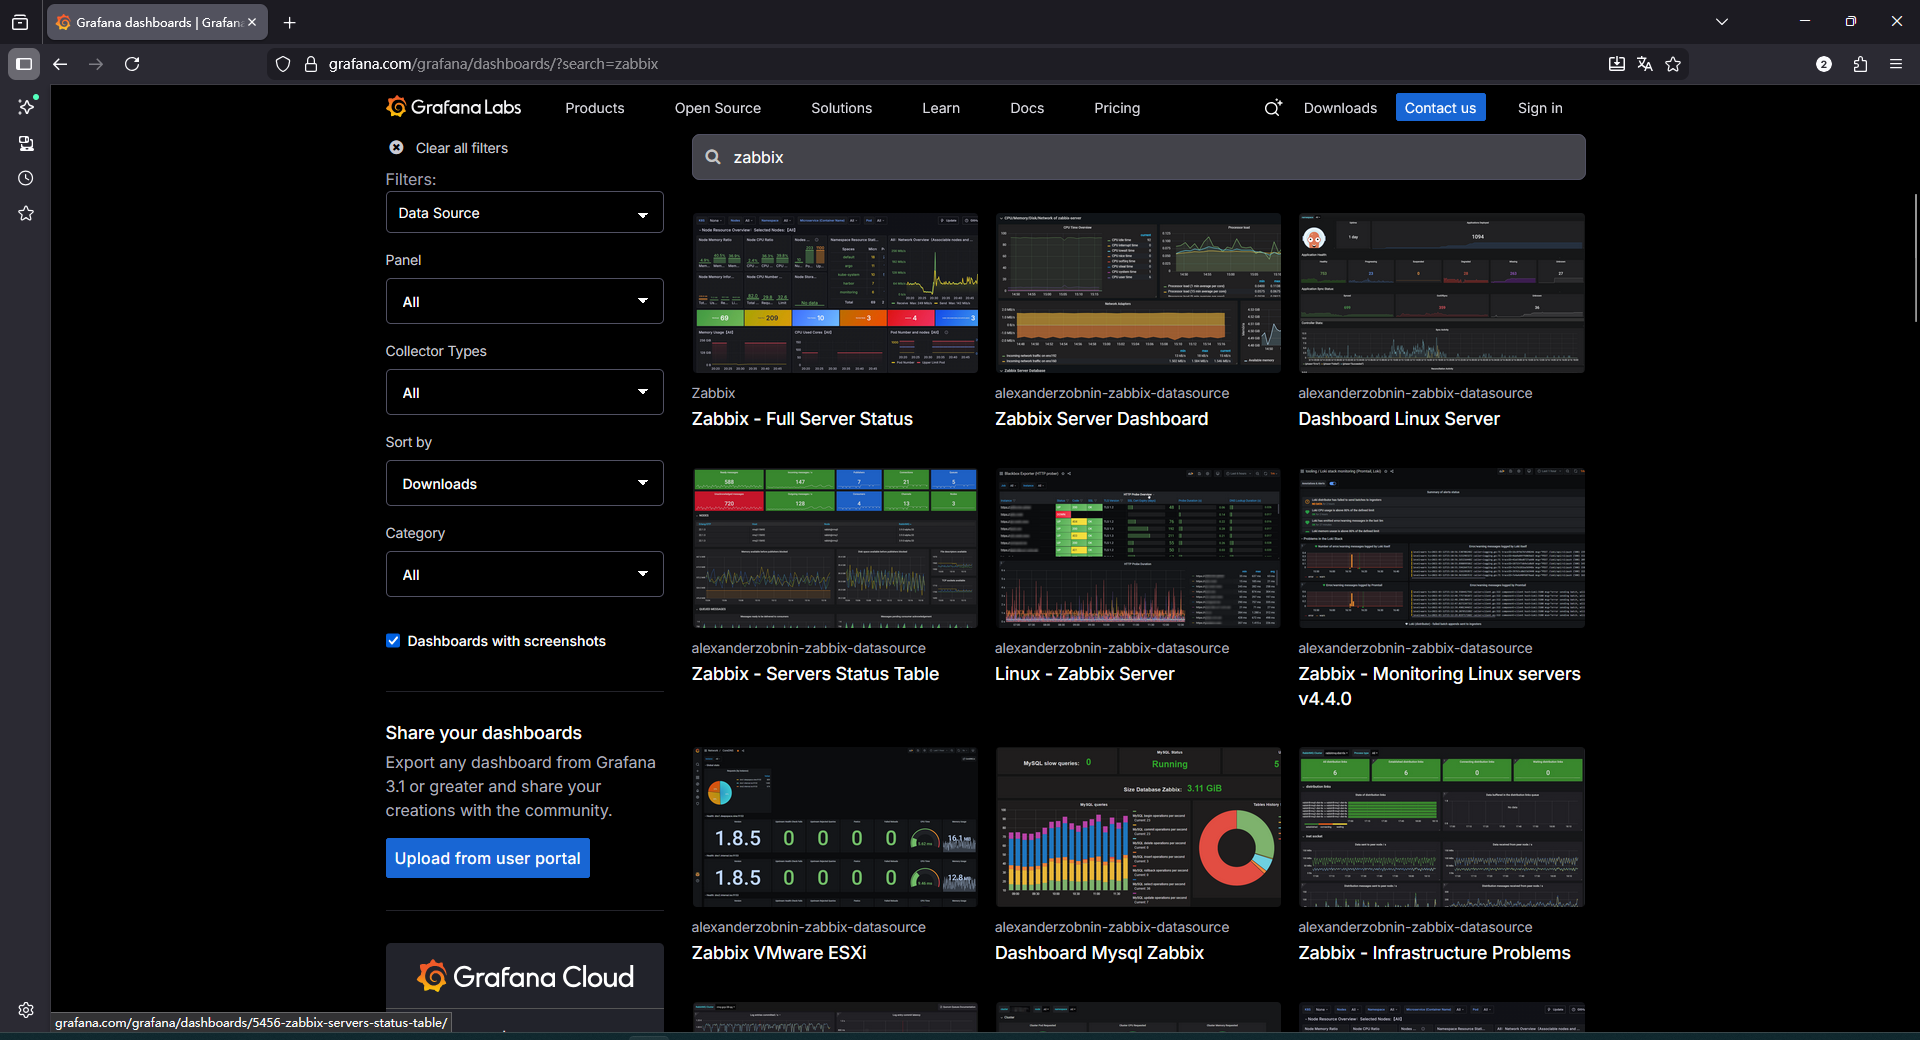This screenshot has height=1040, width=1920.
Task: Click the search magnifier icon
Action: [x=713, y=157]
